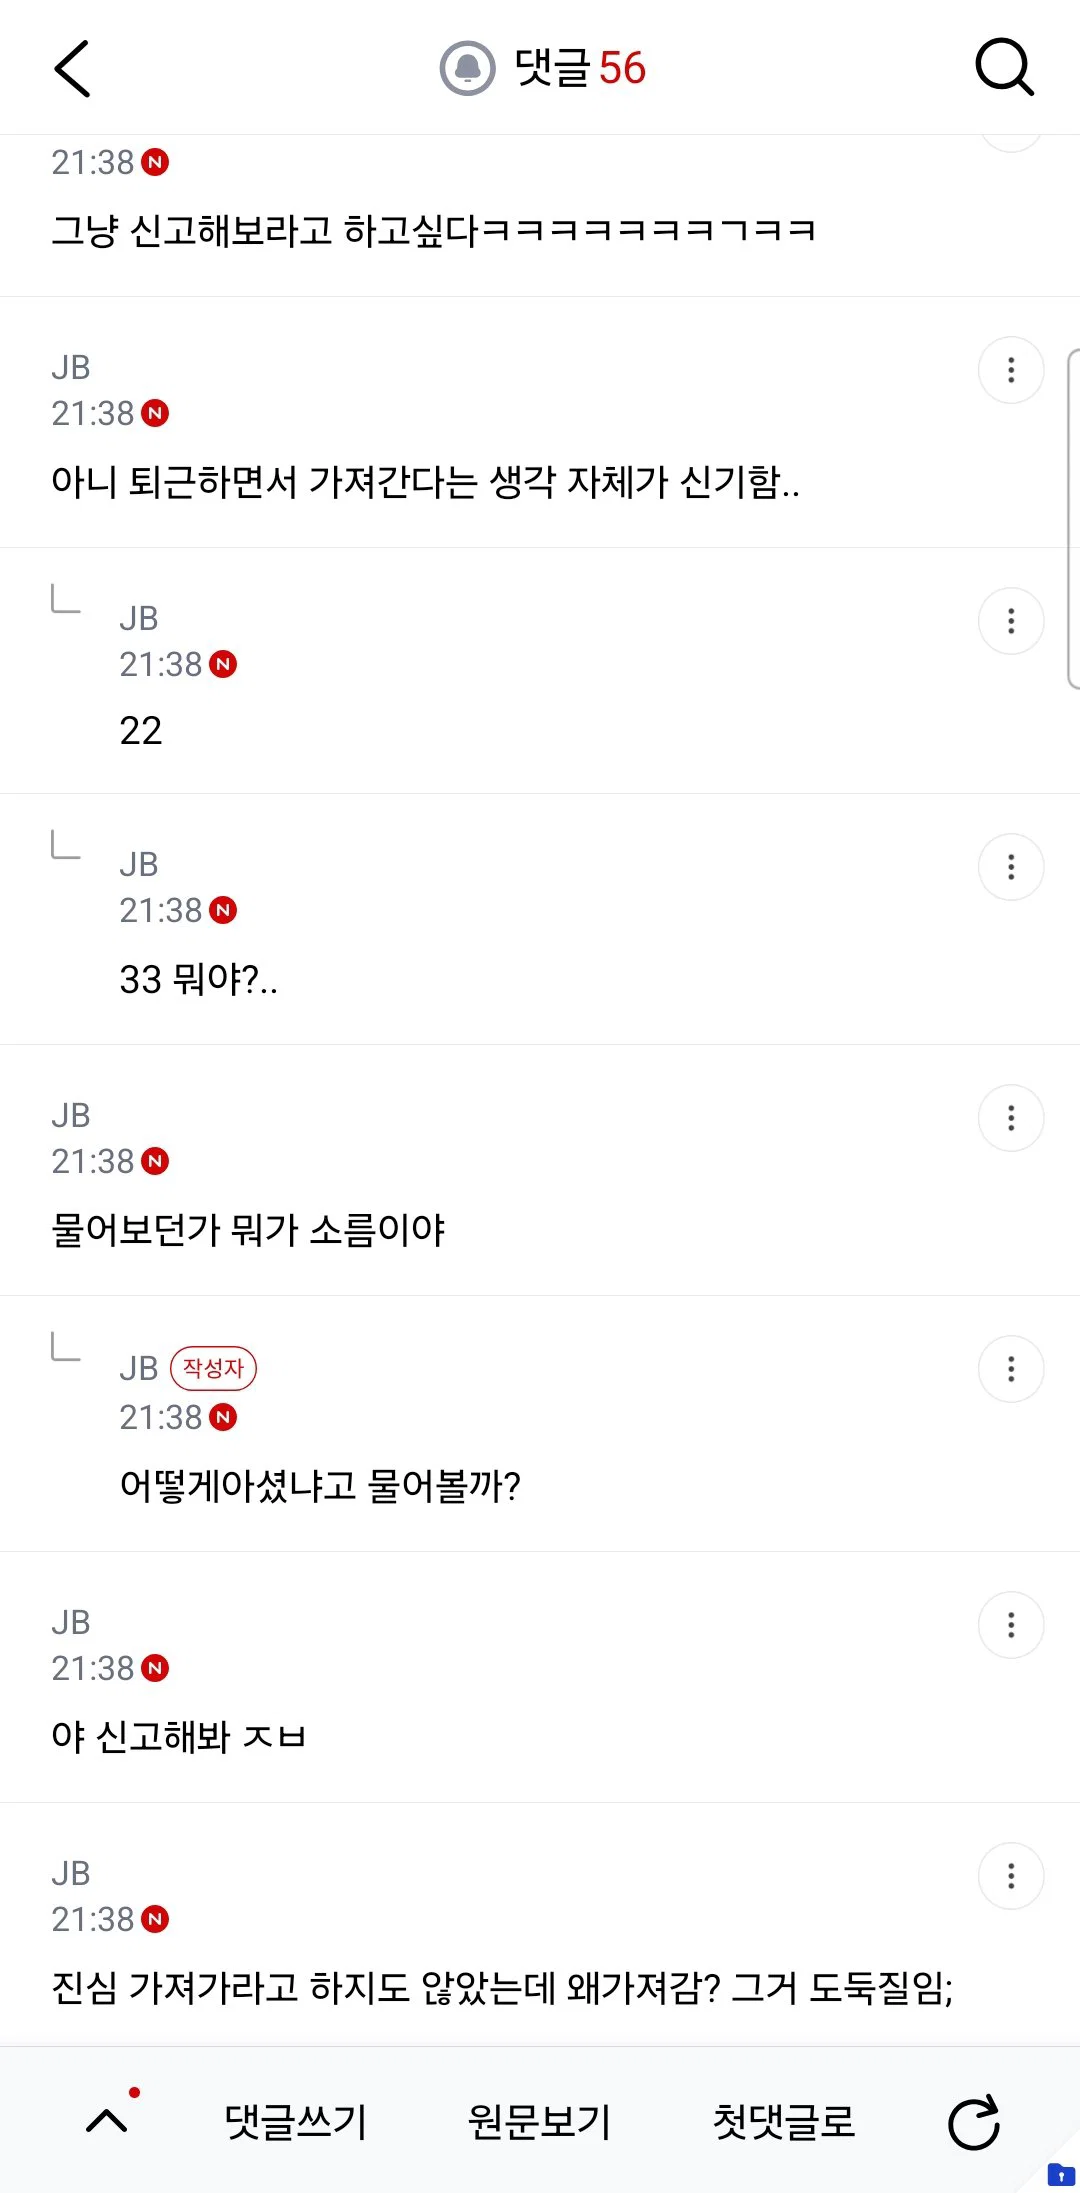Image resolution: width=1080 pixels, height=2193 pixels.
Task: Toggle the comment notification bell
Action: (x=467, y=68)
